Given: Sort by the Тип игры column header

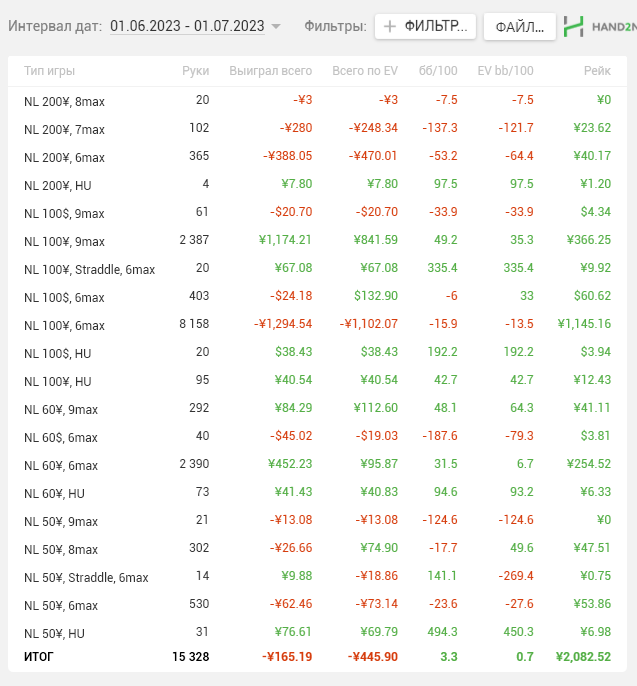Looking at the screenshot, I should [49, 71].
